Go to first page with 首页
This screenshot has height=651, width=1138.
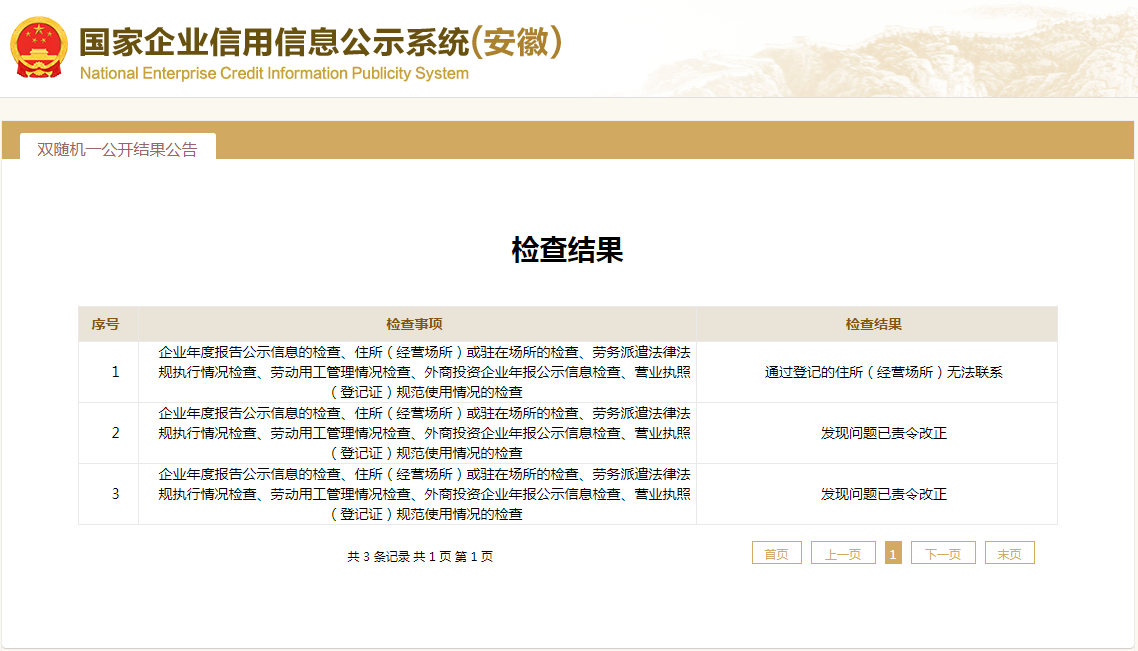pos(776,554)
